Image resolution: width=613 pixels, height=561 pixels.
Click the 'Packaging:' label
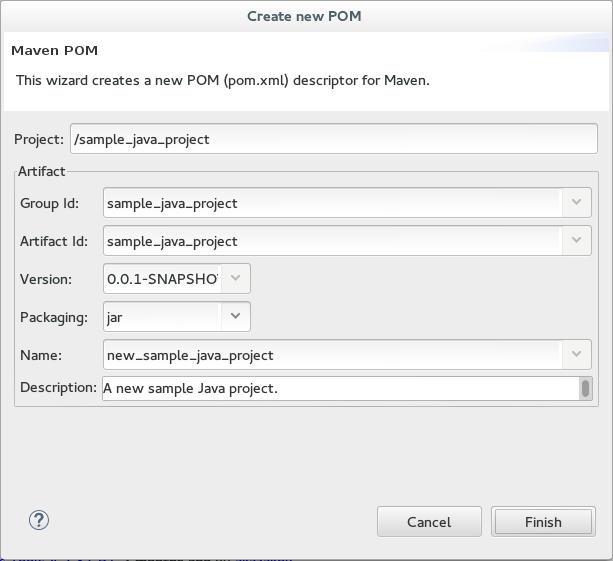coord(54,317)
